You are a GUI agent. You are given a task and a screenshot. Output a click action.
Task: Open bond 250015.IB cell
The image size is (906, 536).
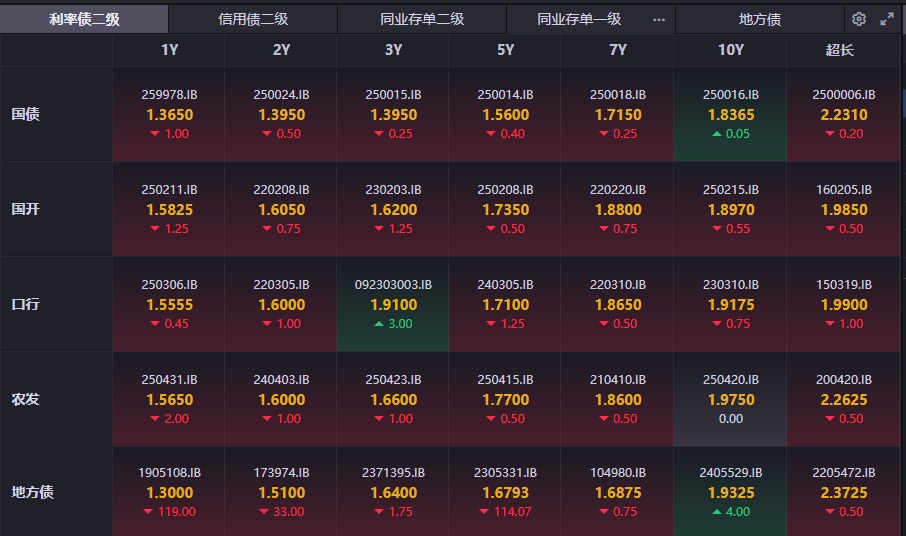(393, 114)
